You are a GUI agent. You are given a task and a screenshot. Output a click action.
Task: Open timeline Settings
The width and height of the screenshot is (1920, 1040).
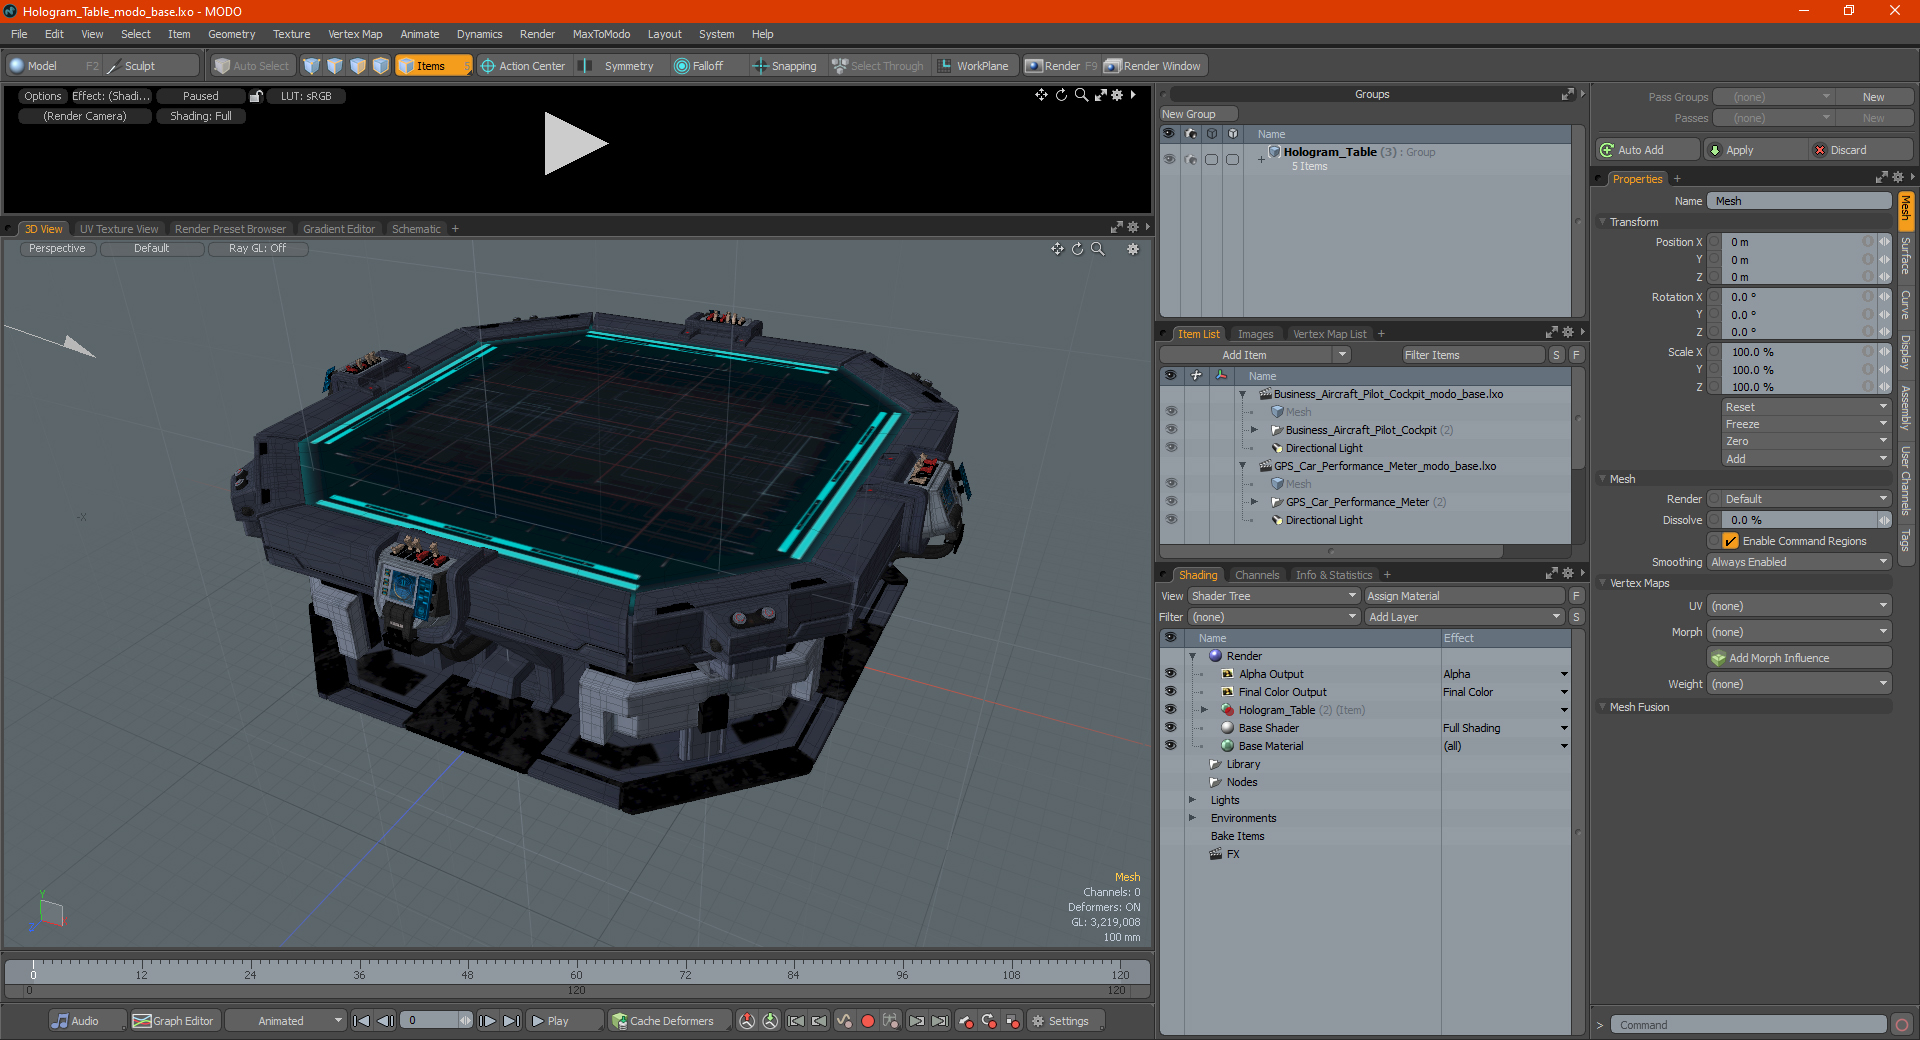tap(1066, 1021)
